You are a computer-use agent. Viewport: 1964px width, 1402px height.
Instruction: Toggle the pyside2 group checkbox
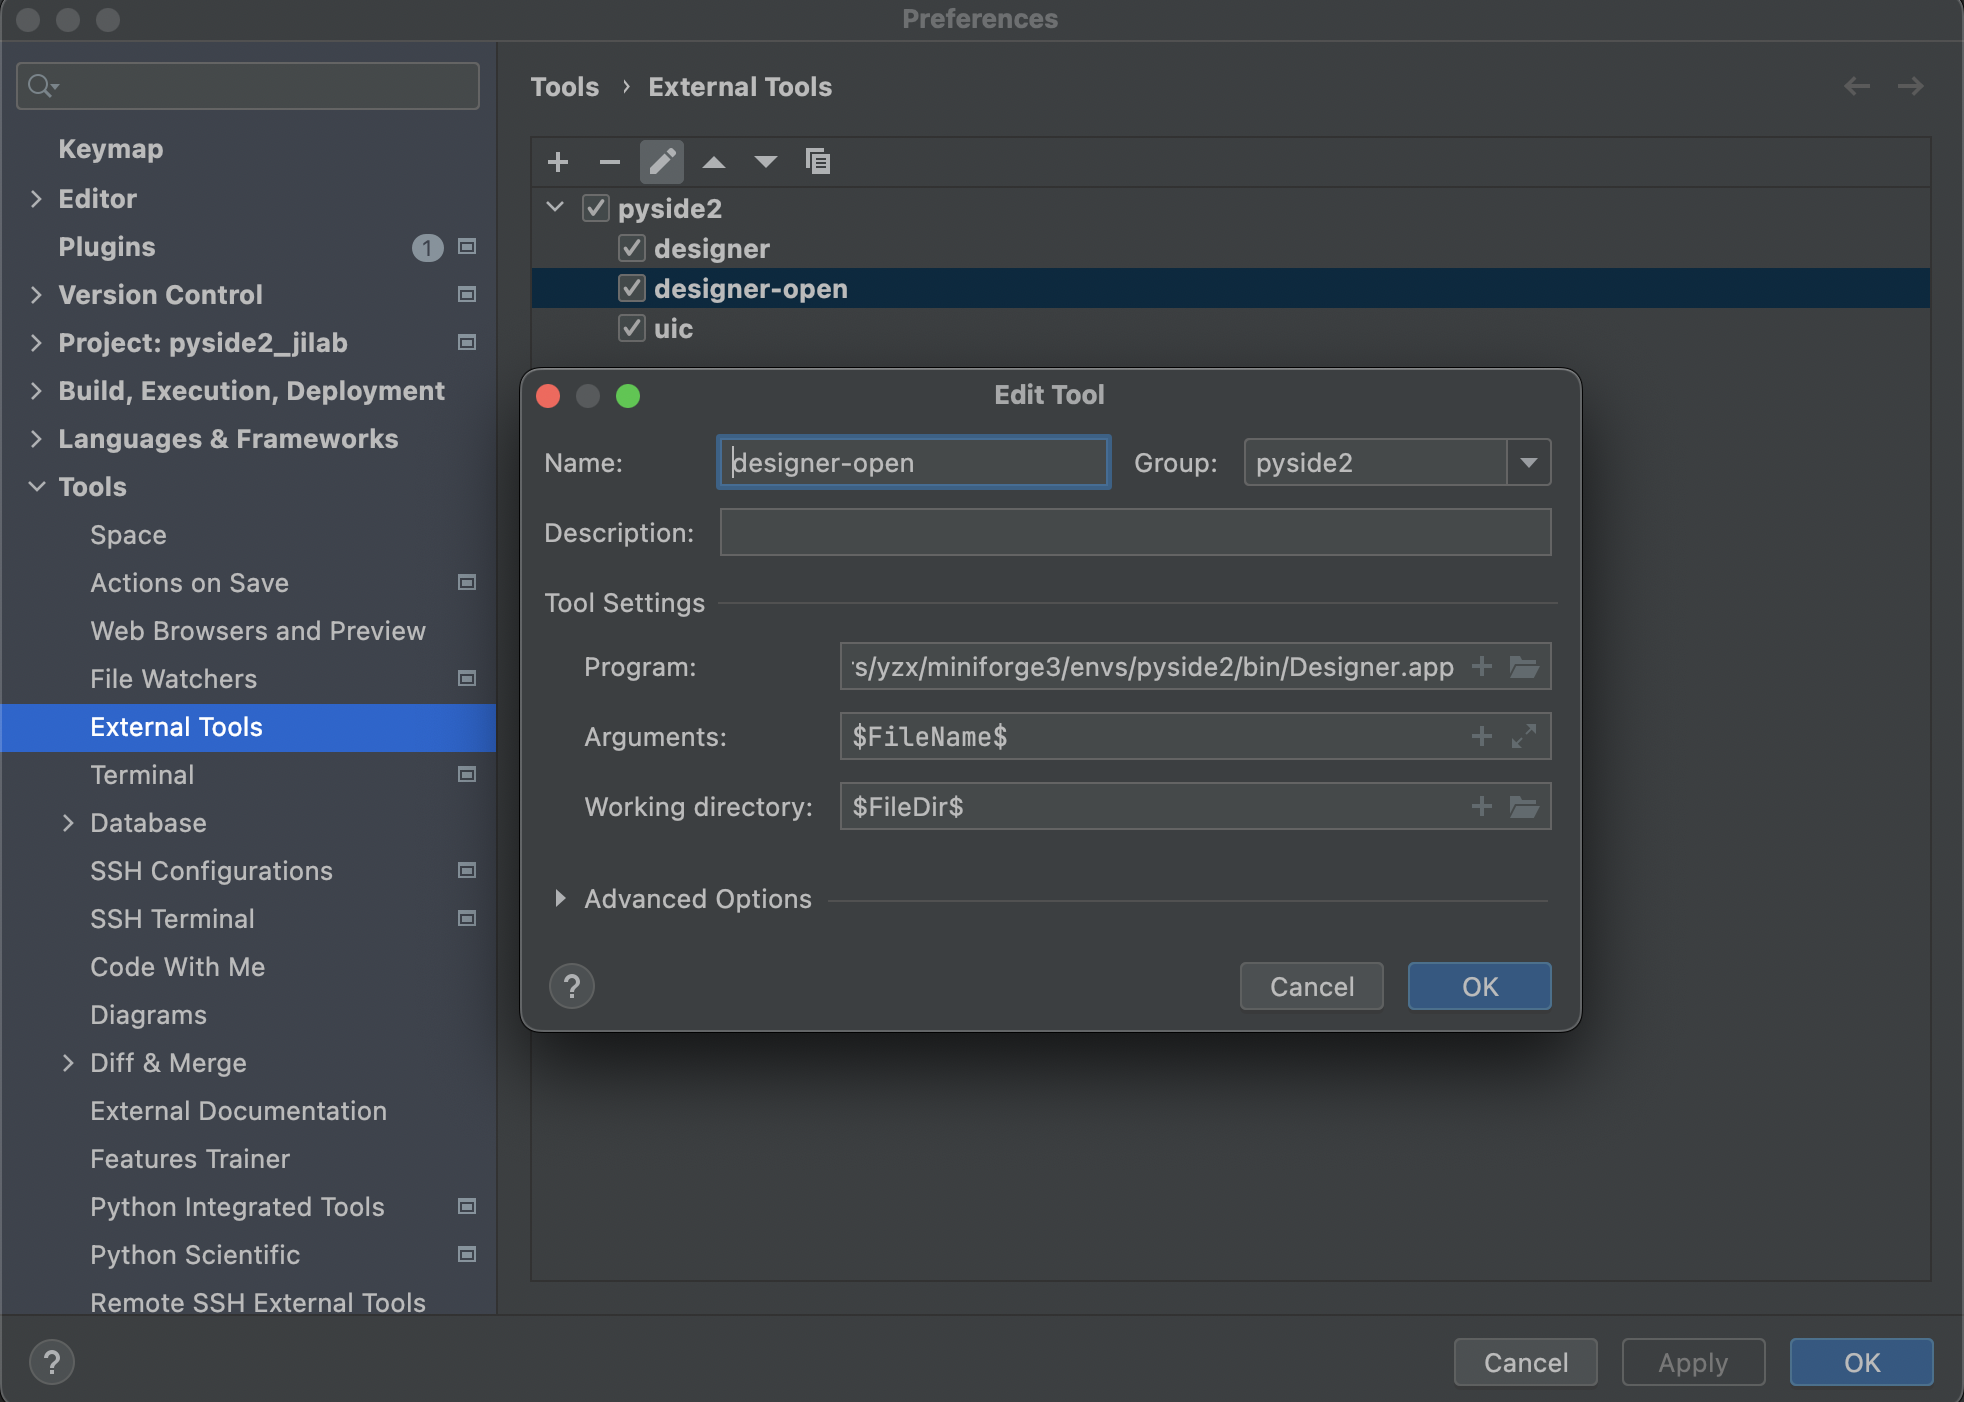(x=598, y=208)
